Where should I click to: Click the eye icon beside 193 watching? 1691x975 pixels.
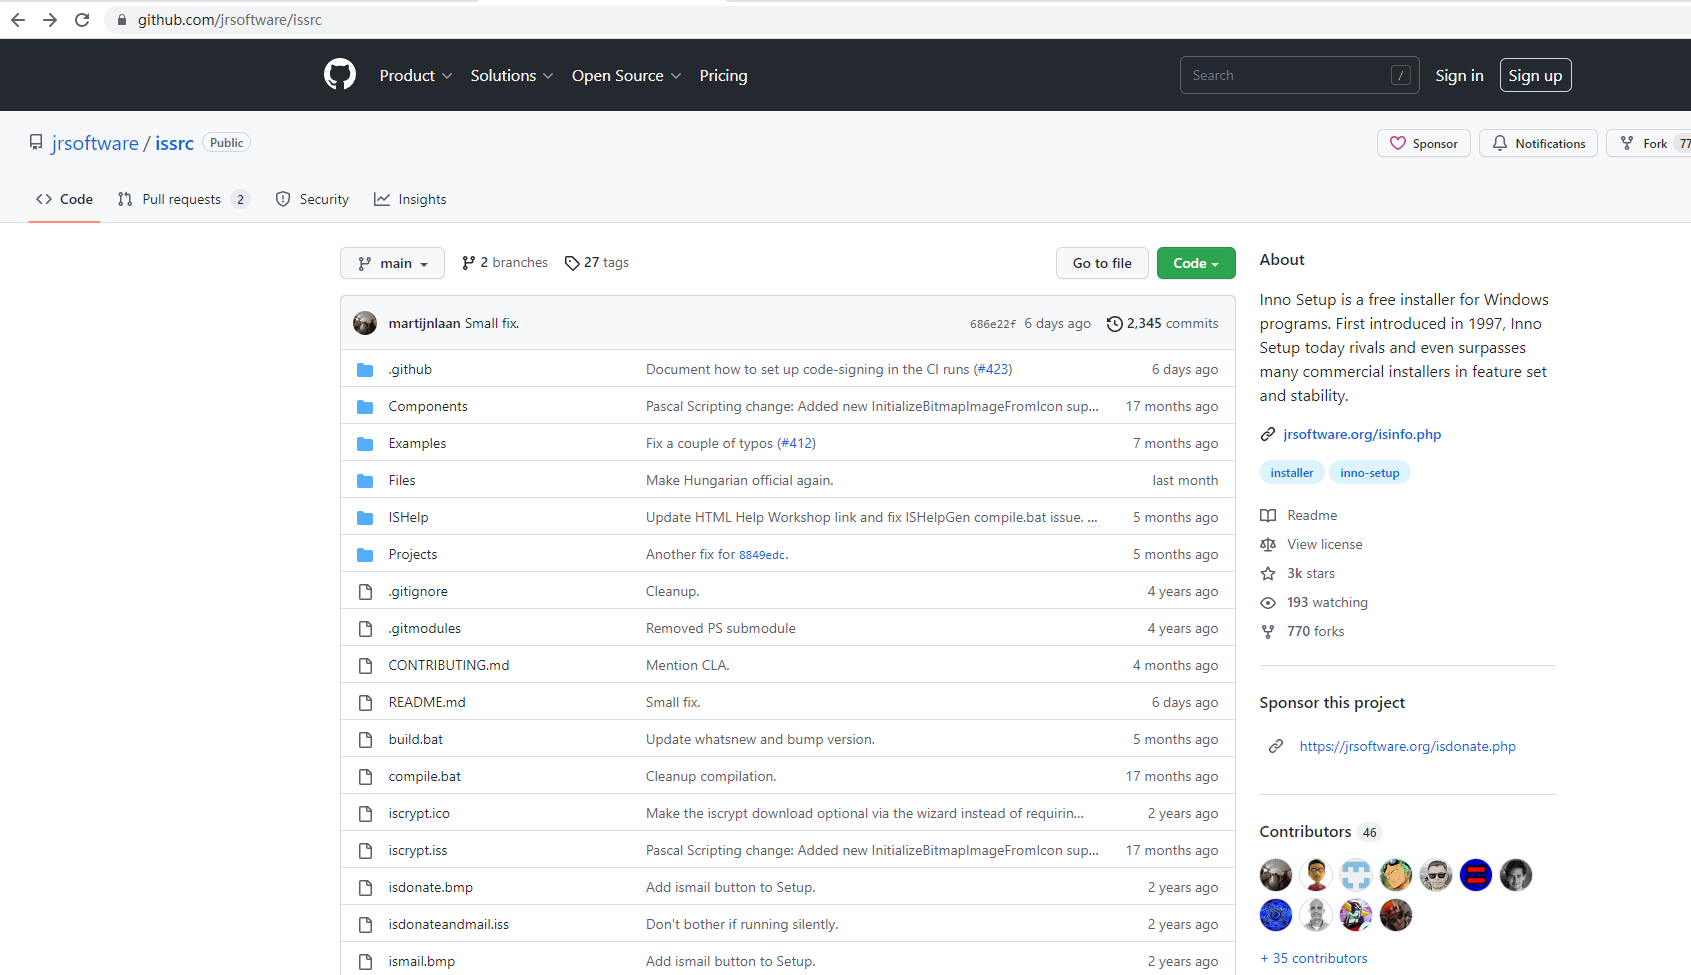(1268, 602)
